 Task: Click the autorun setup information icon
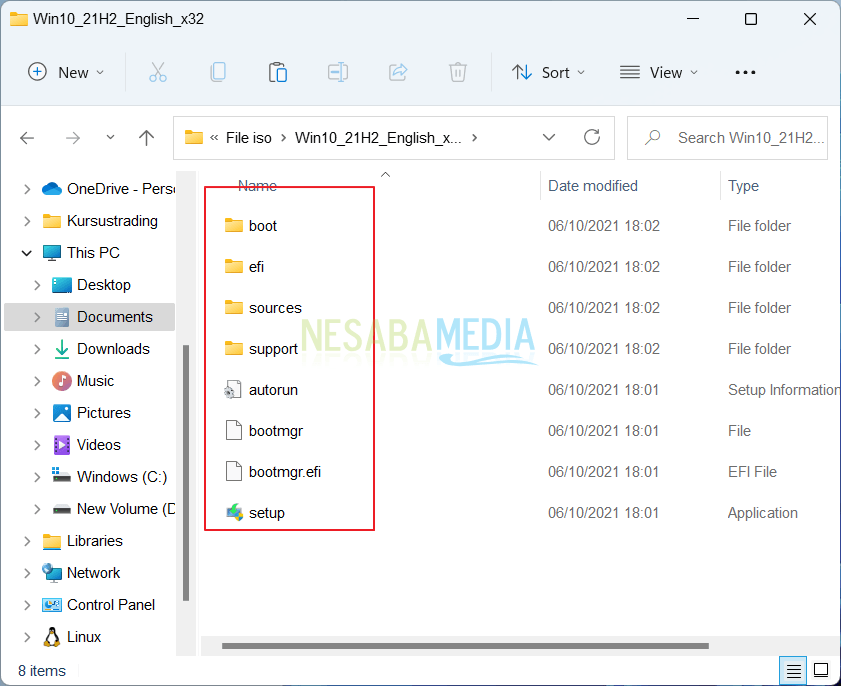coord(233,389)
